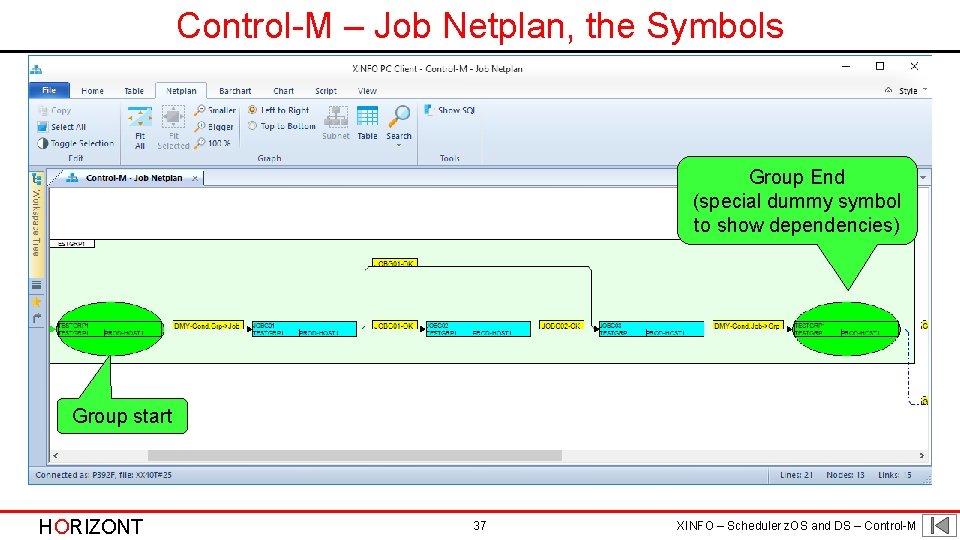Switch to the Table ribbon tab
Viewport: 960px width, 540px height.
click(x=133, y=91)
